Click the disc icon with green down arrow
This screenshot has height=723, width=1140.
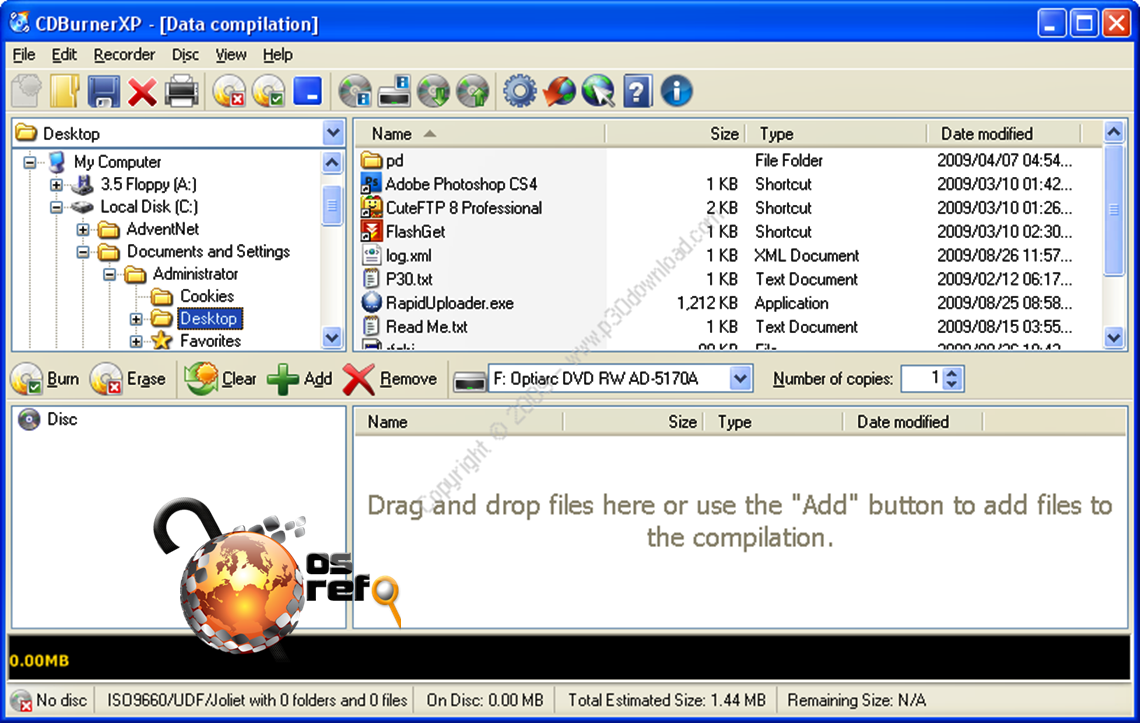(434, 92)
